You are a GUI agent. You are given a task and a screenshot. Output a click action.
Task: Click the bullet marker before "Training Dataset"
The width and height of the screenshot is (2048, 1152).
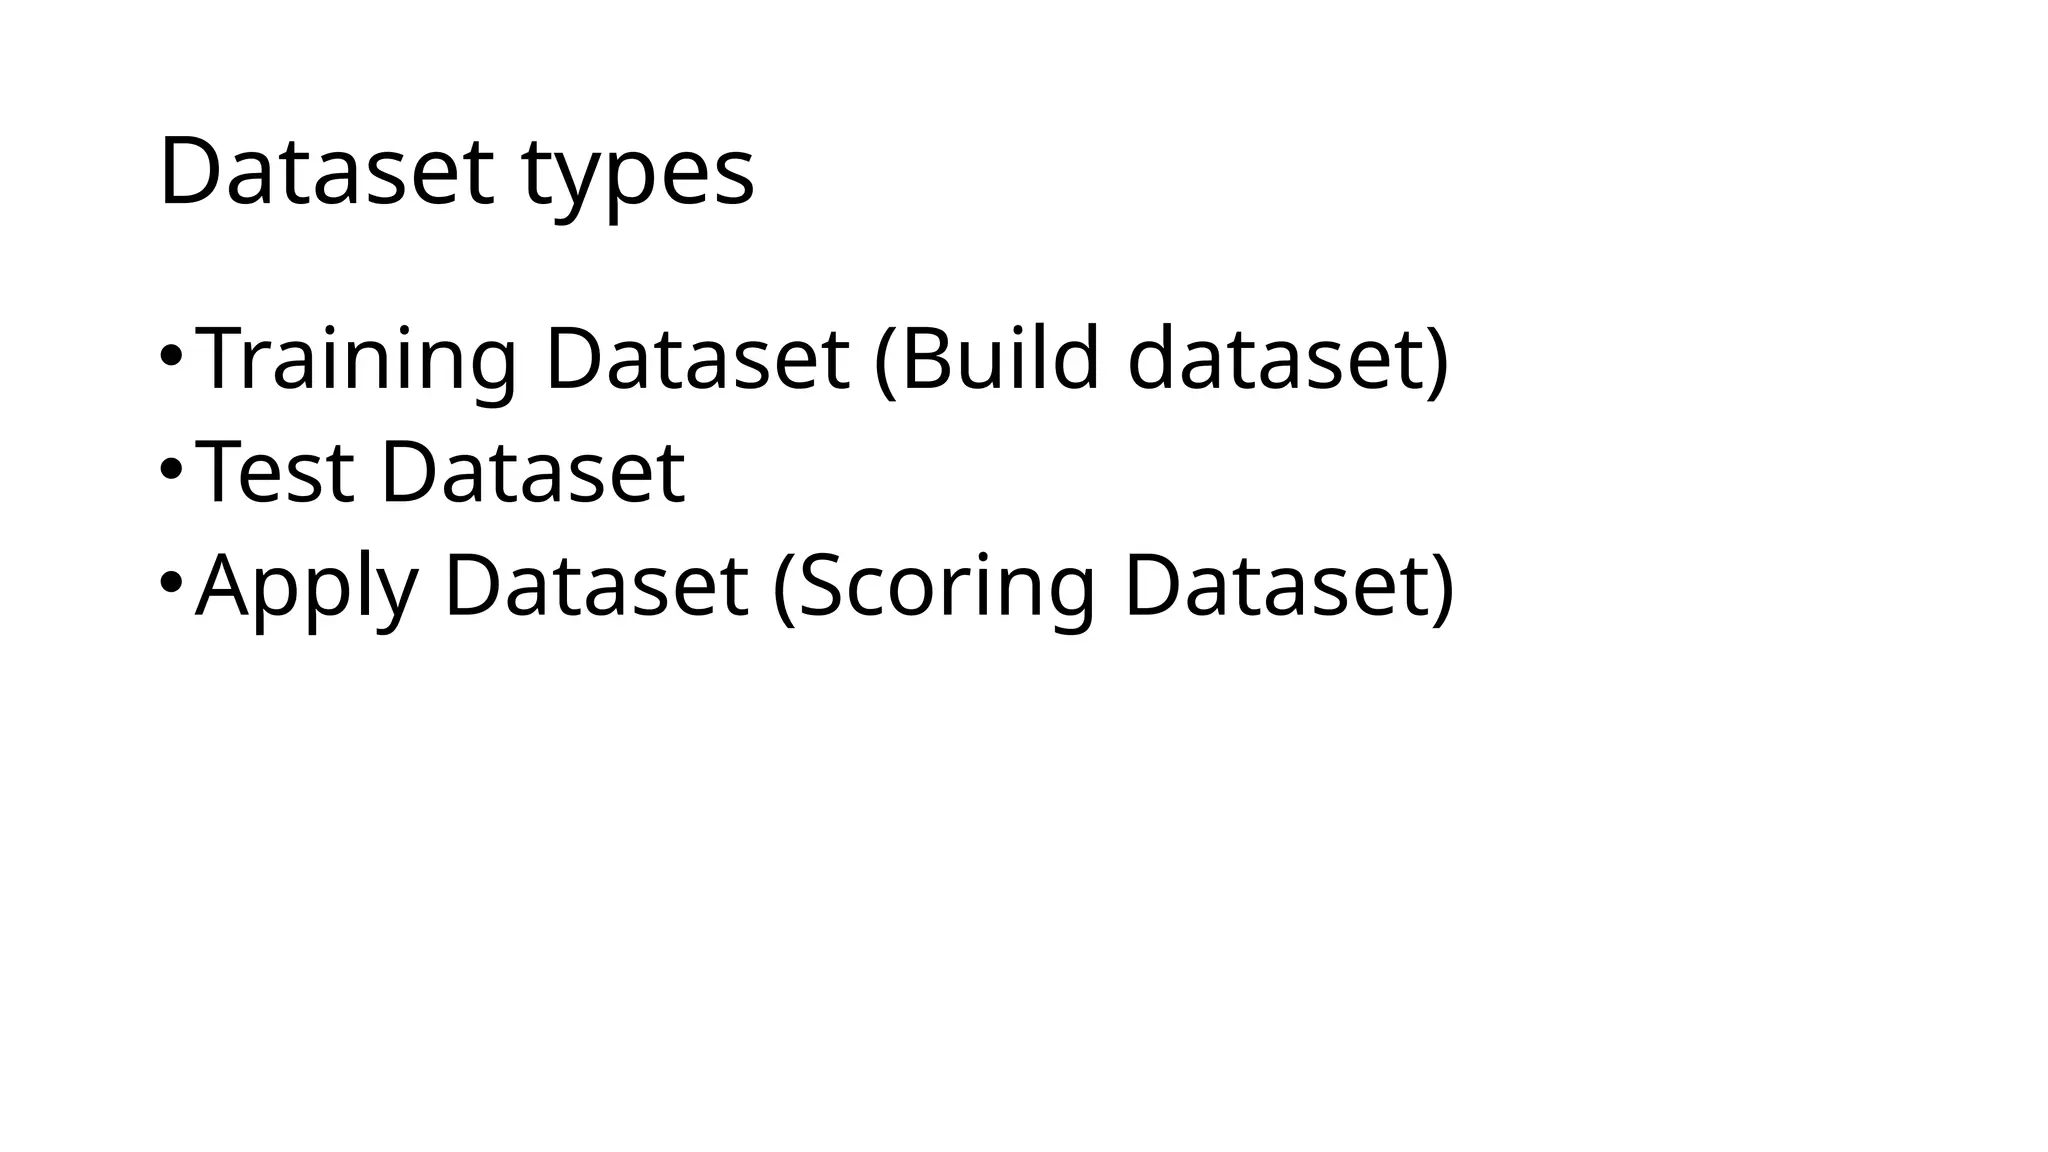[x=170, y=355]
